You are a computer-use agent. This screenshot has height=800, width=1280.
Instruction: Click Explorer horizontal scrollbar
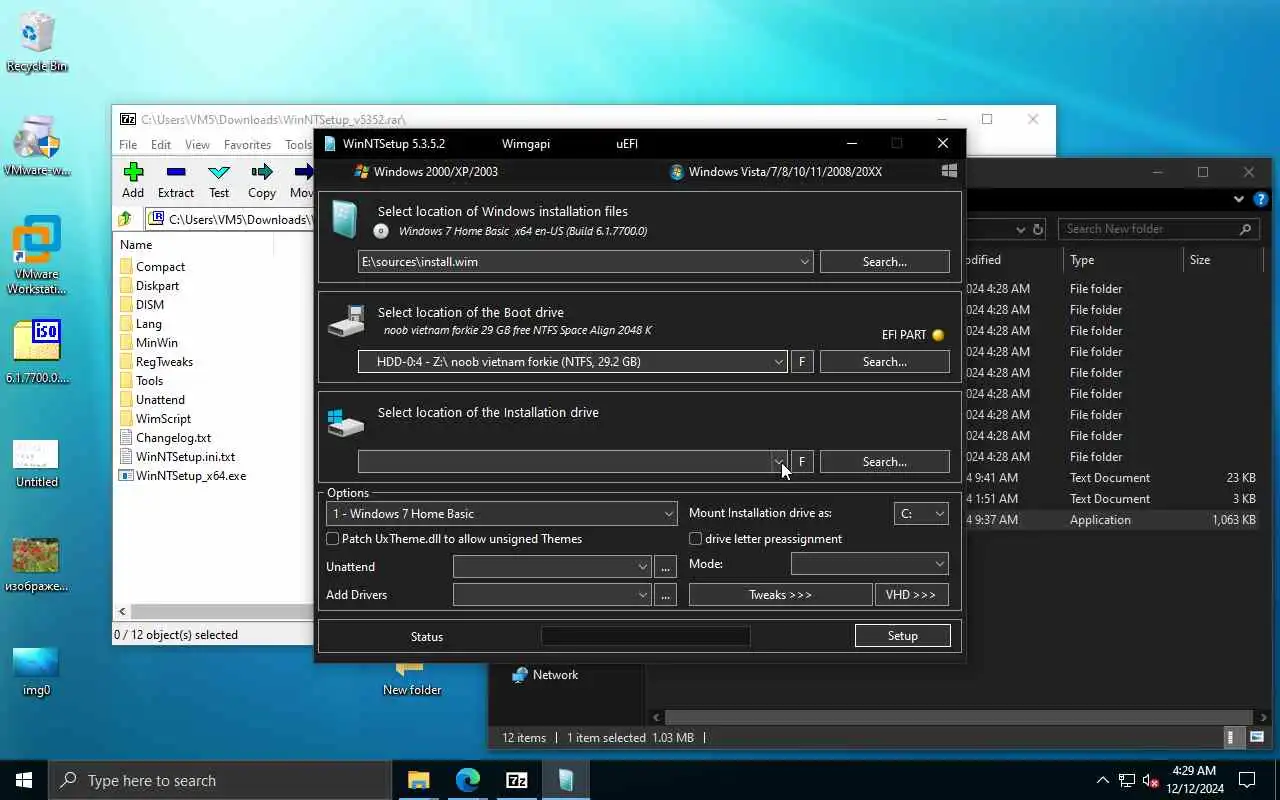[x=960, y=717]
